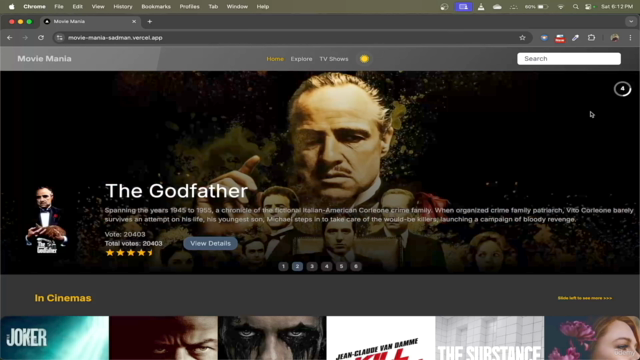The width and height of the screenshot is (640, 360).
Task: Focus the Search input field
Action: [x=569, y=59]
